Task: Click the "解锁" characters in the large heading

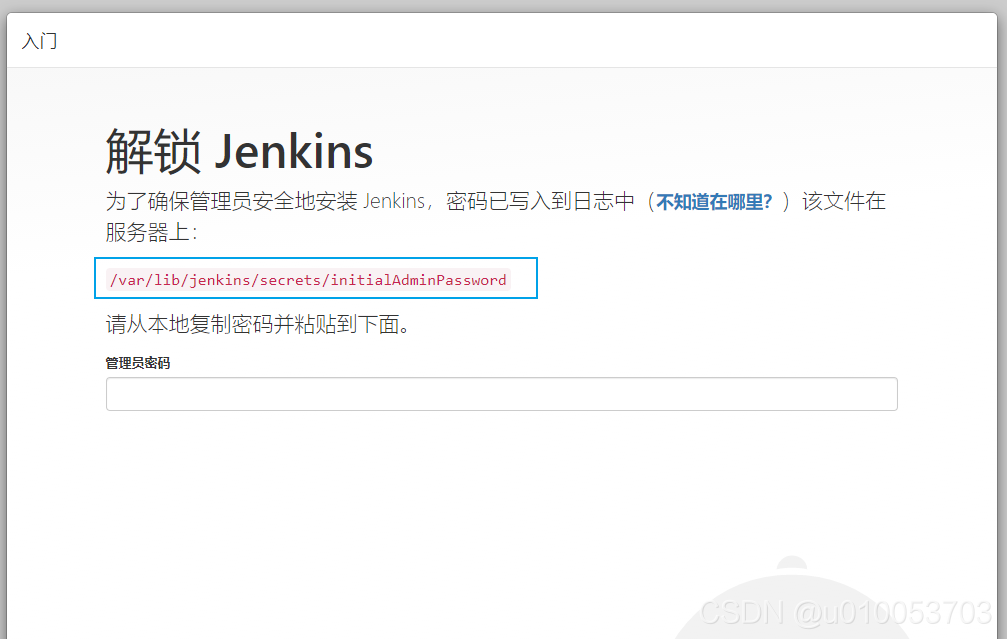Action: tap(153, 152)
